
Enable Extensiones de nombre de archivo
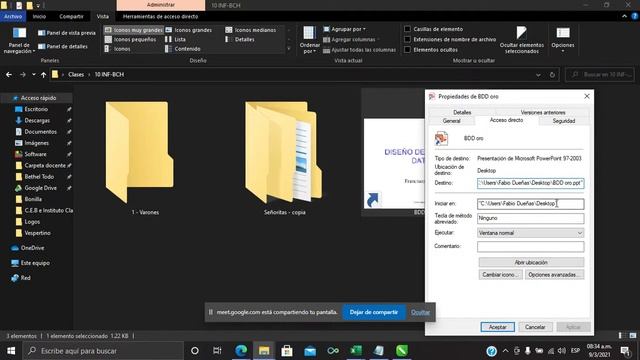(407, 39)
